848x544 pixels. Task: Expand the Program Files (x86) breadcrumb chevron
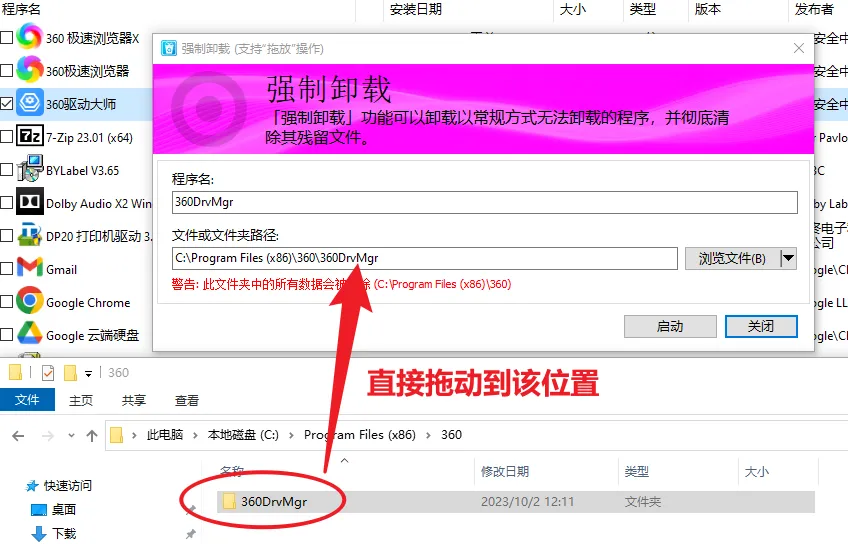428,435
